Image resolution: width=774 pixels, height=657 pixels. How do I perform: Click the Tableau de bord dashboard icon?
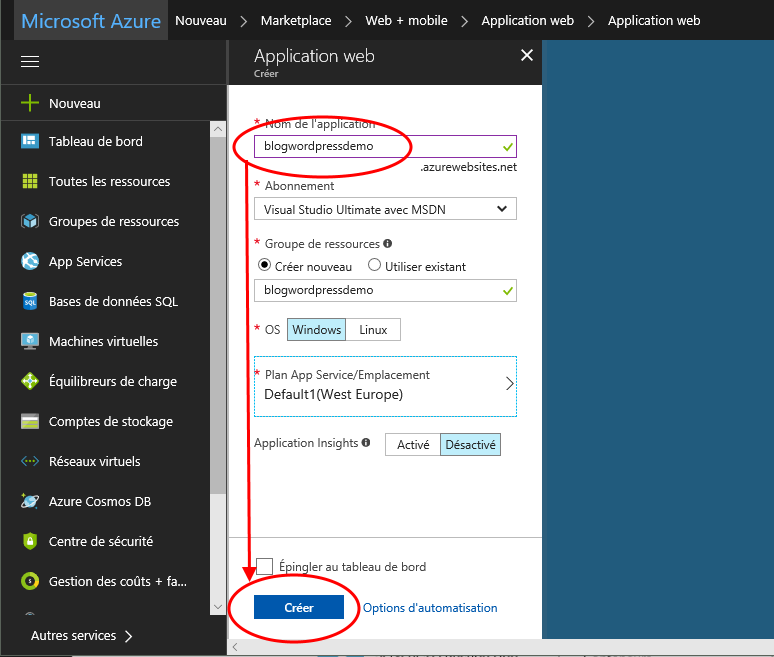coord(30,141)
